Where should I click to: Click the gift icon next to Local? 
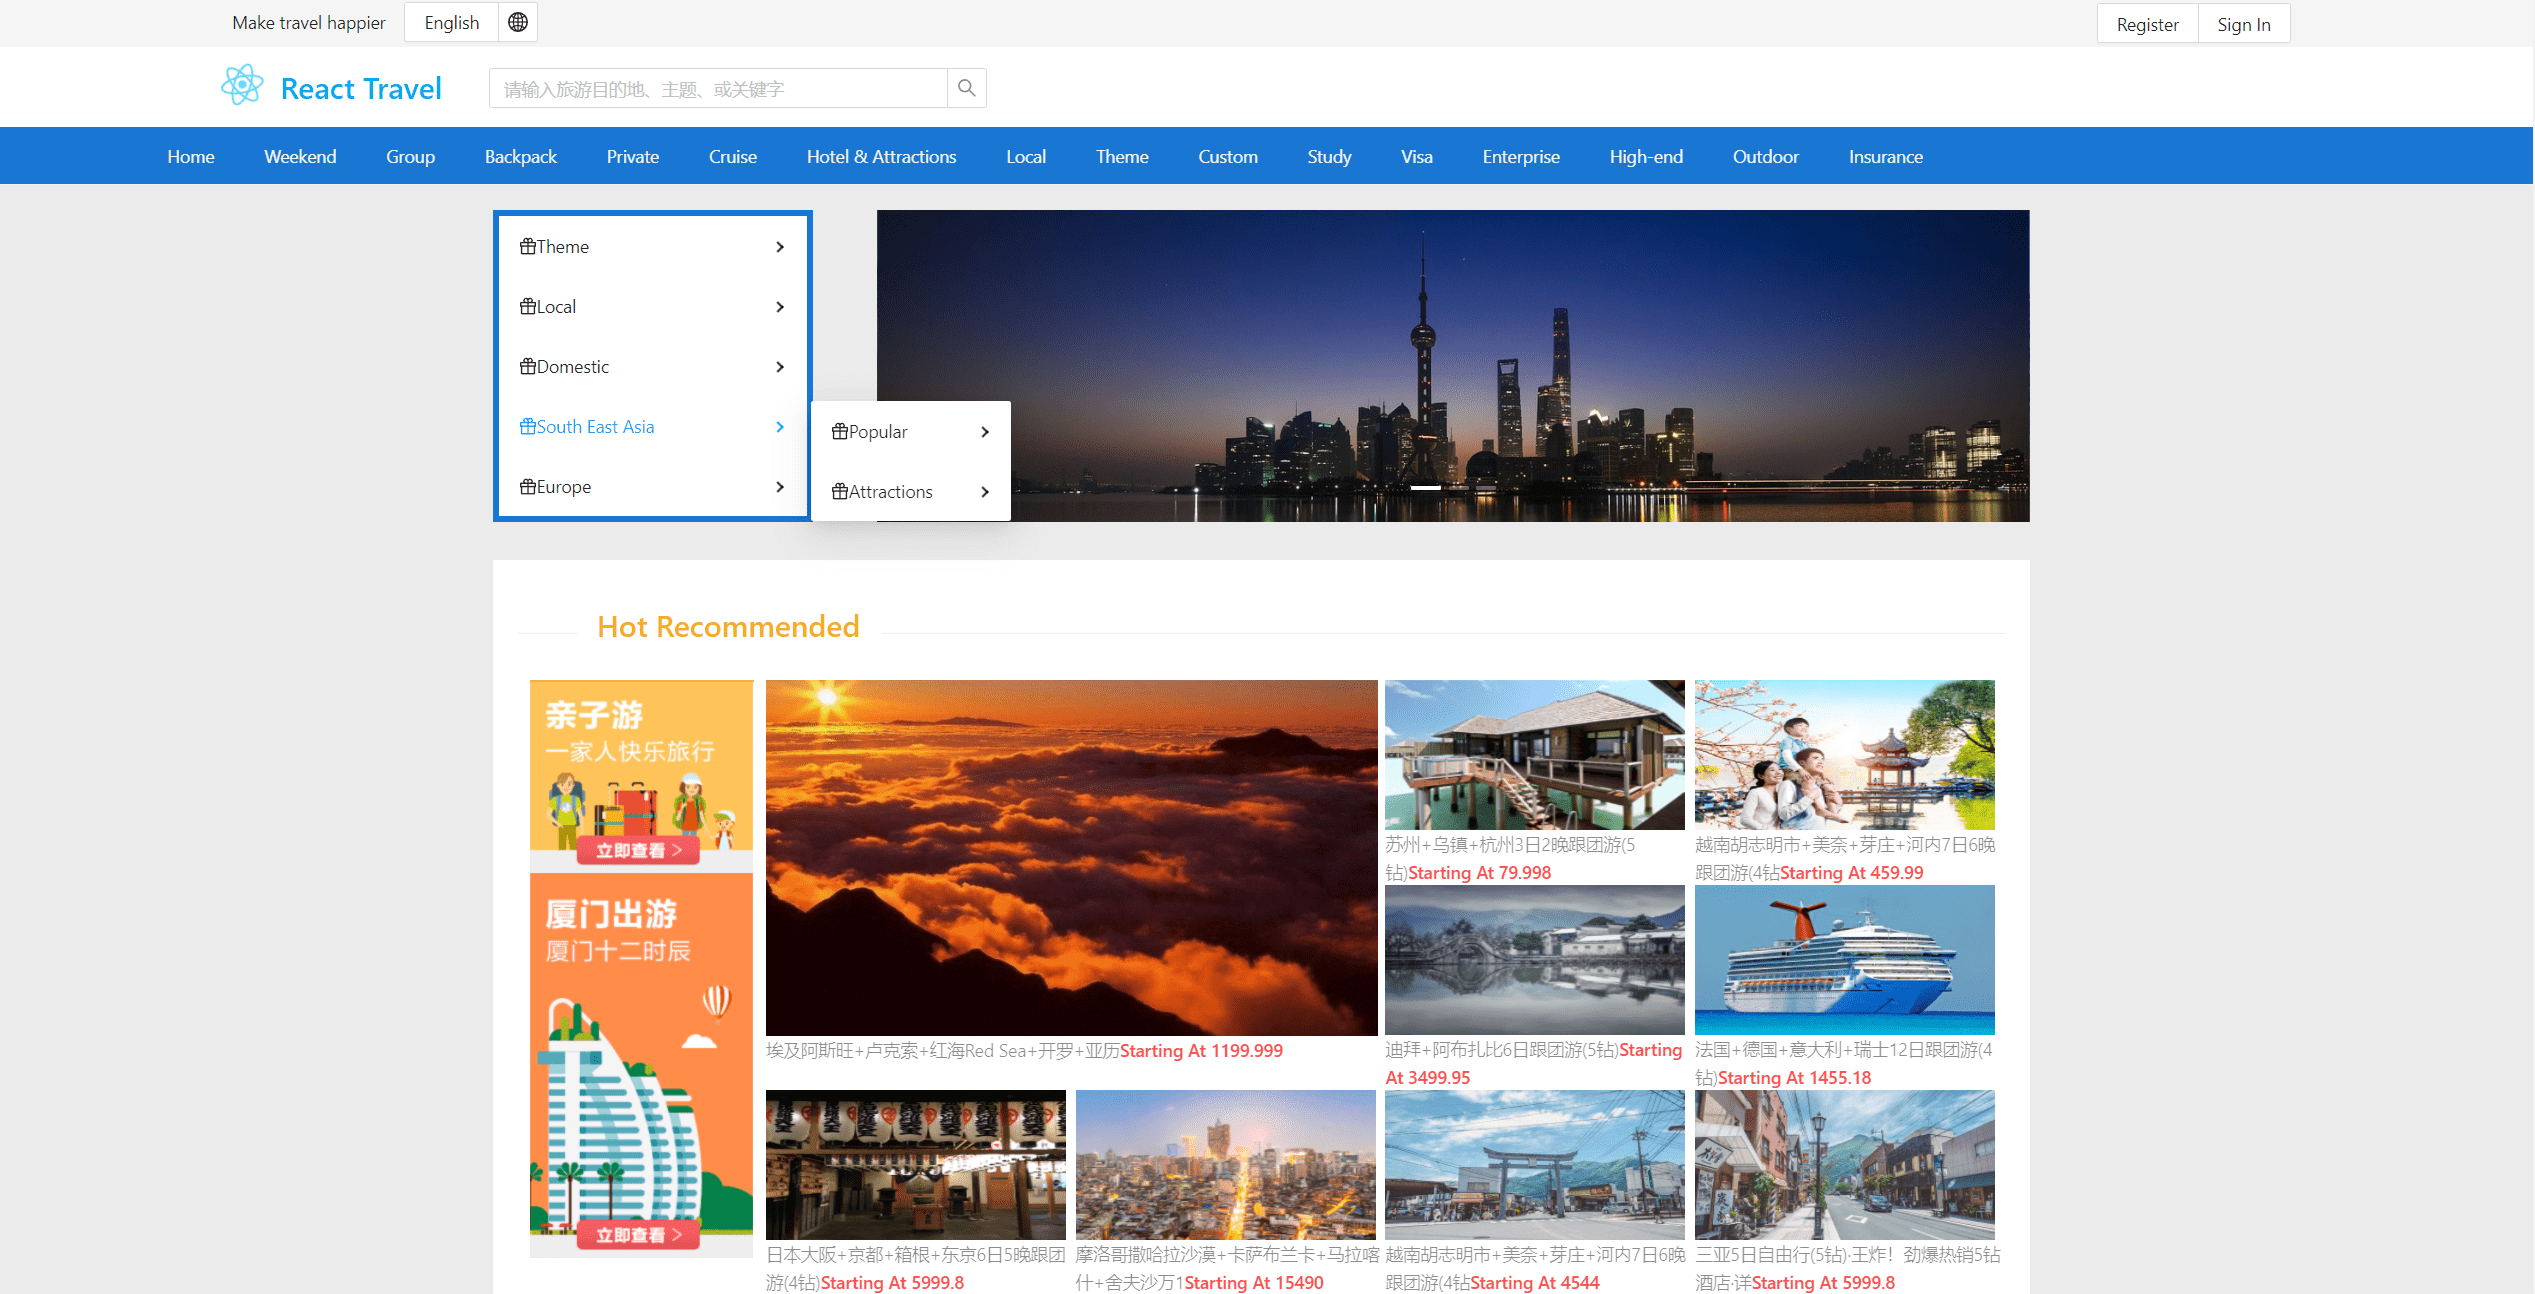528,306
